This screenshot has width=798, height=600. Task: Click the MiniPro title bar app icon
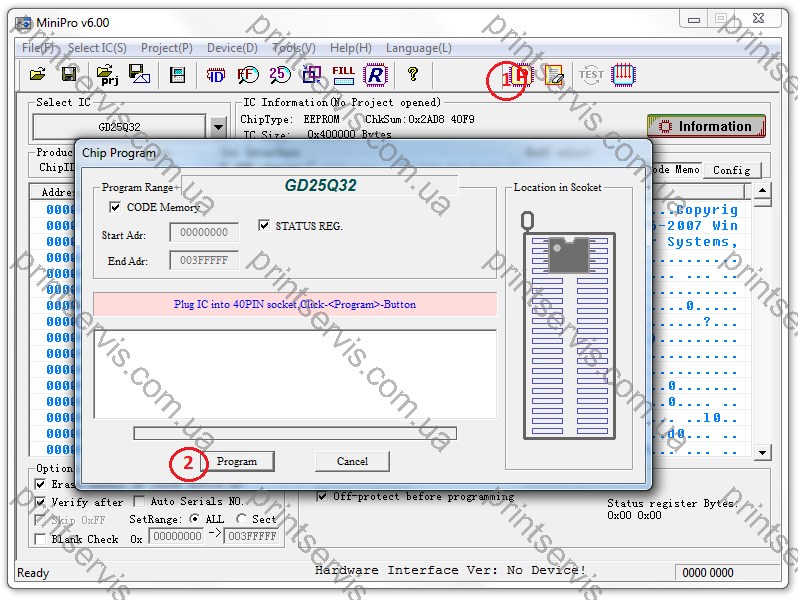[x=23, y=23]
